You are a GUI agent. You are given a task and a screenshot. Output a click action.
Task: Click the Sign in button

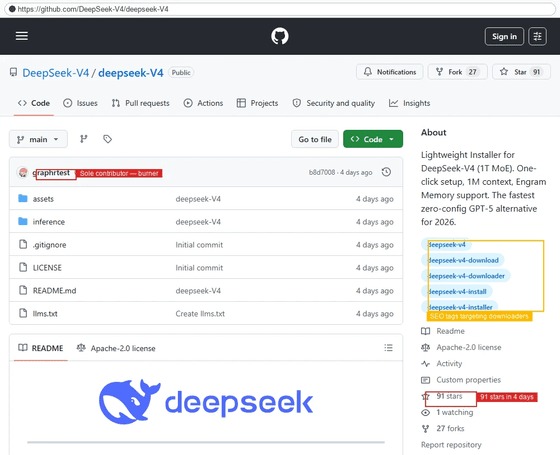click(504, 36)
